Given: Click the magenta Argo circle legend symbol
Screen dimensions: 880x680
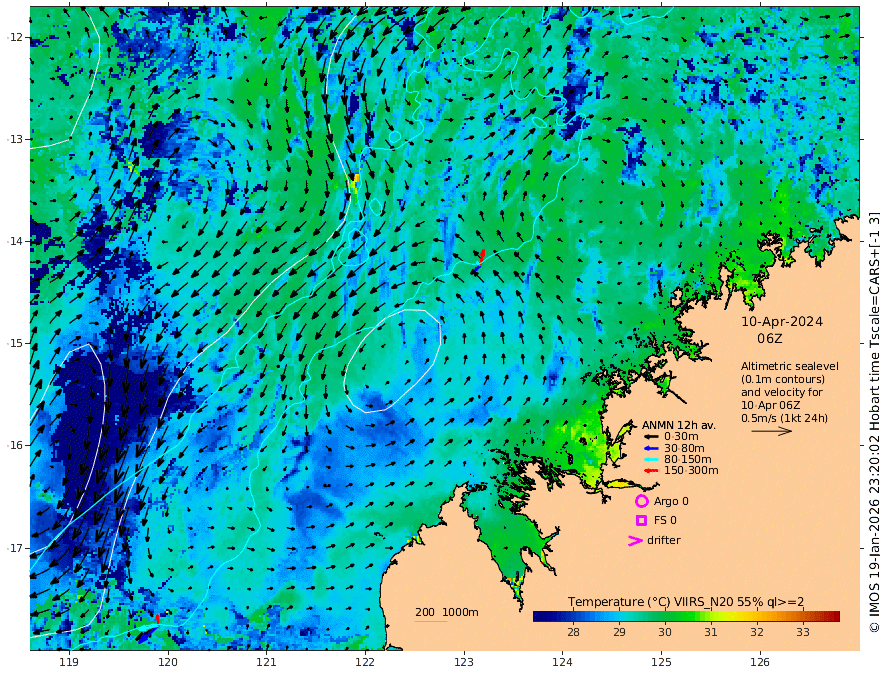Looking at the screenshot, I should [x=641, y=501].
